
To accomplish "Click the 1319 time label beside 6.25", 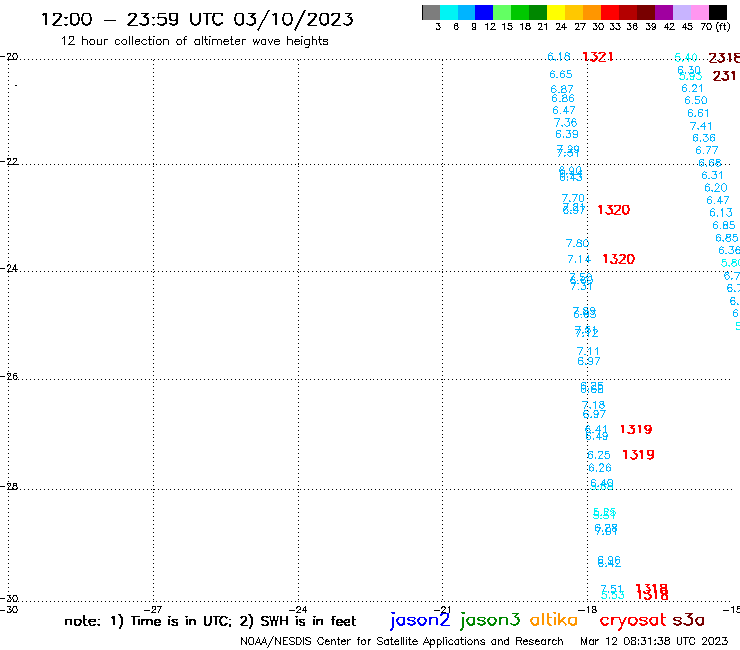I will coord(638,455).
